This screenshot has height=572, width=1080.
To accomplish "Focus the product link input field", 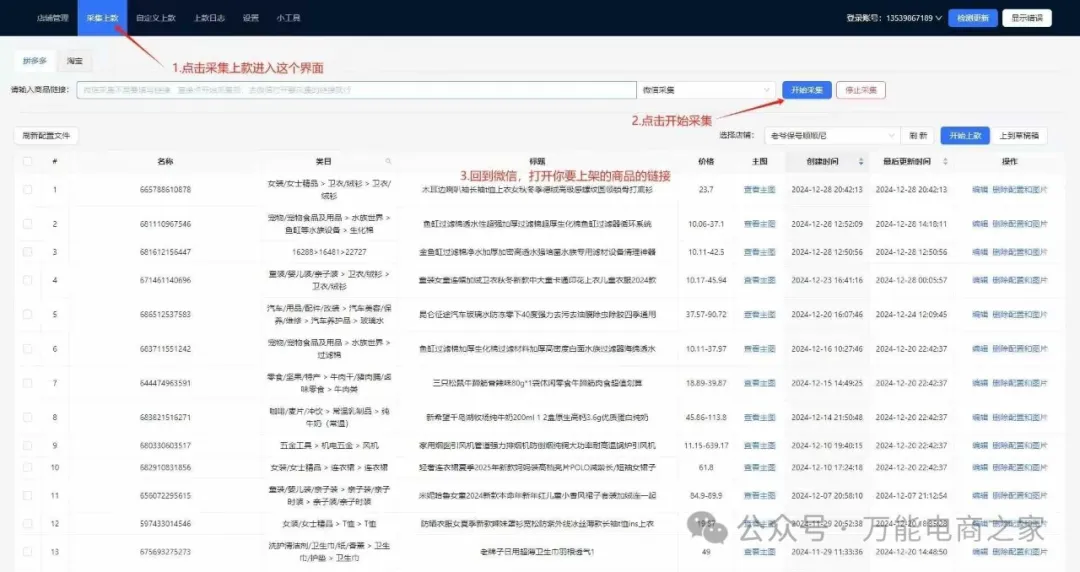I will 356,90.
